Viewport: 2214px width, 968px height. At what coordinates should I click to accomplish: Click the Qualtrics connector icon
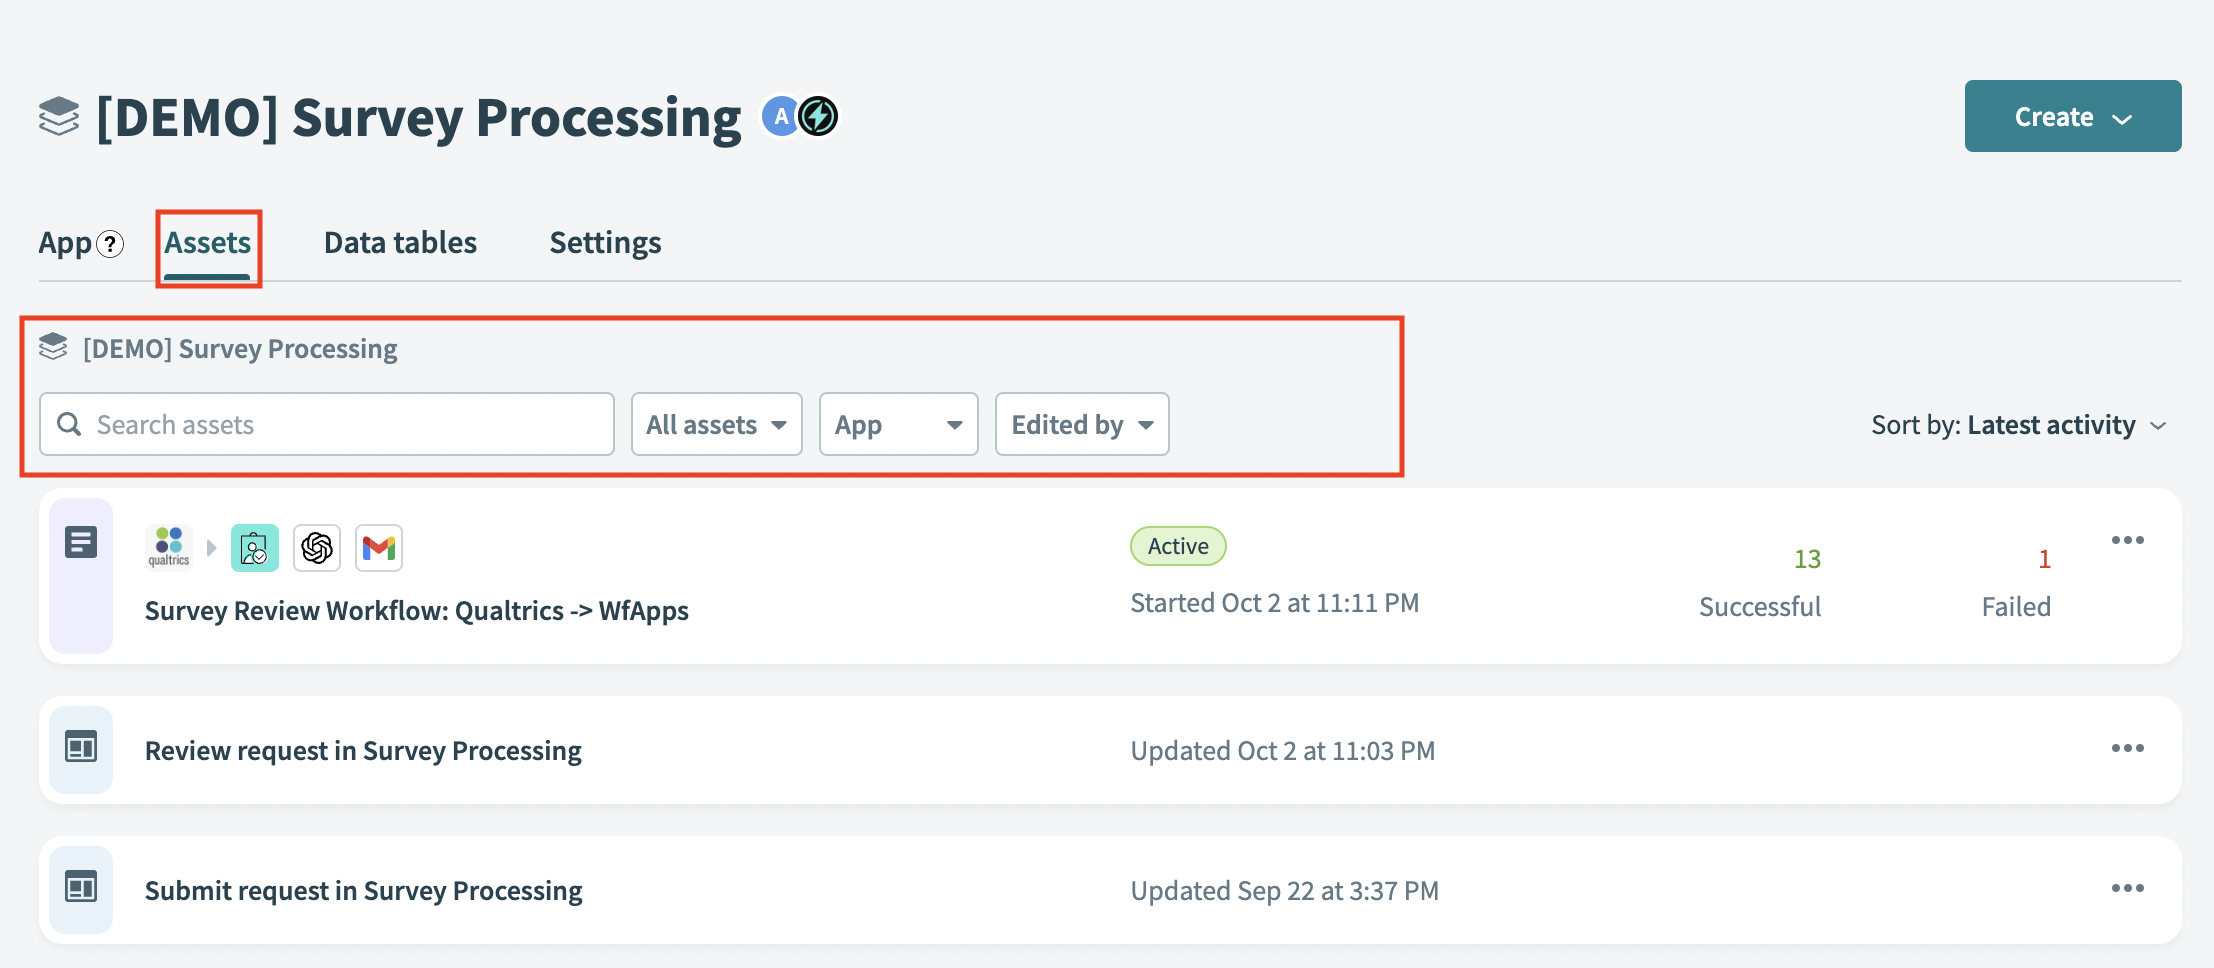click(x=168, y=547)
